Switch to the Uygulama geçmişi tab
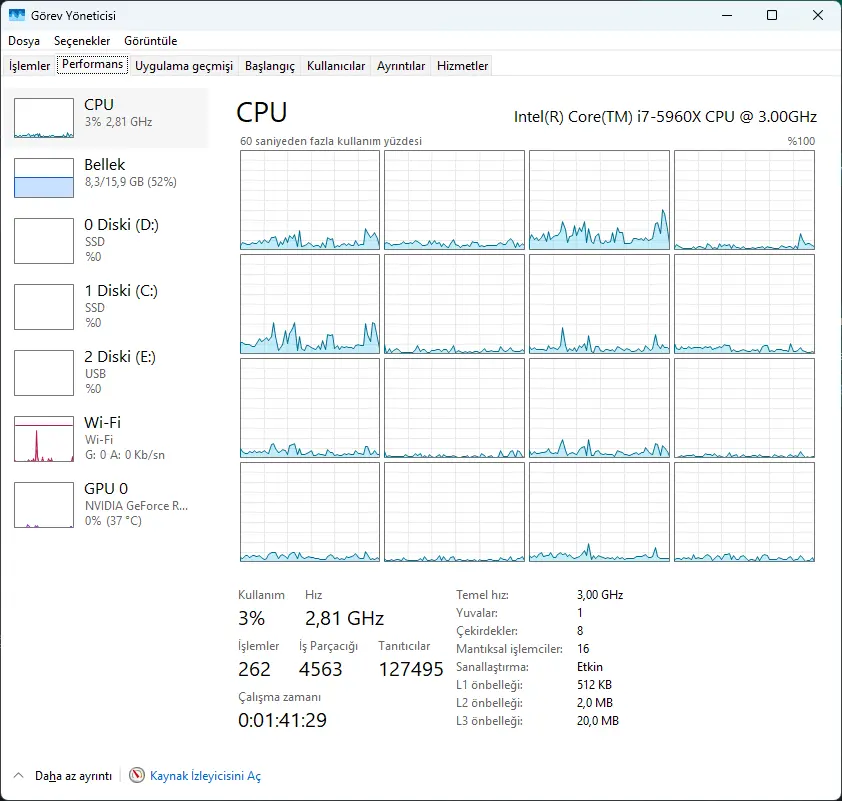The height and width of the screenshot is (801, 842). (184, 65)
